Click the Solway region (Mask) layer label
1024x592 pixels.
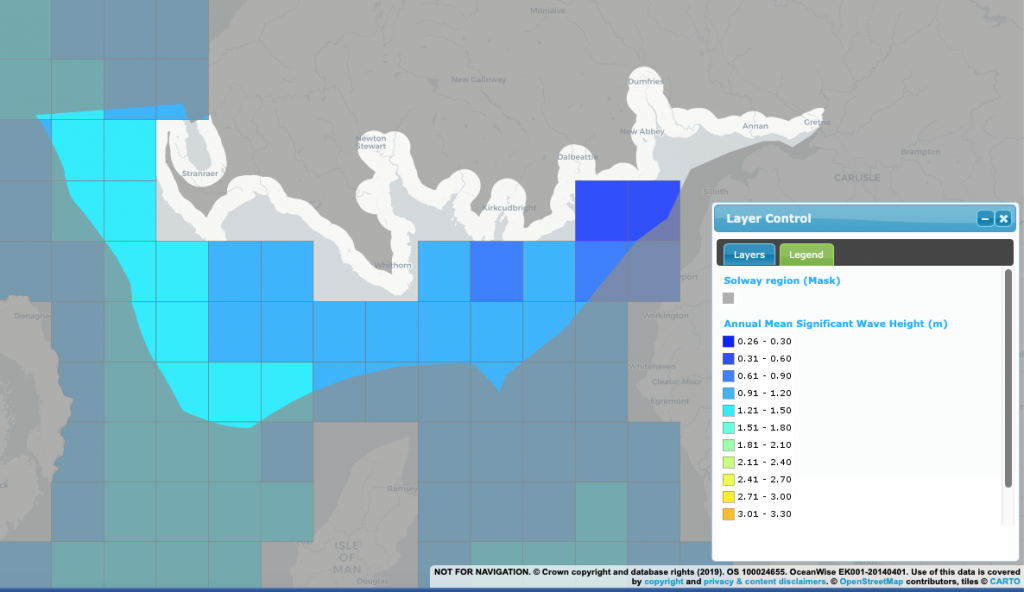(782, 280)
